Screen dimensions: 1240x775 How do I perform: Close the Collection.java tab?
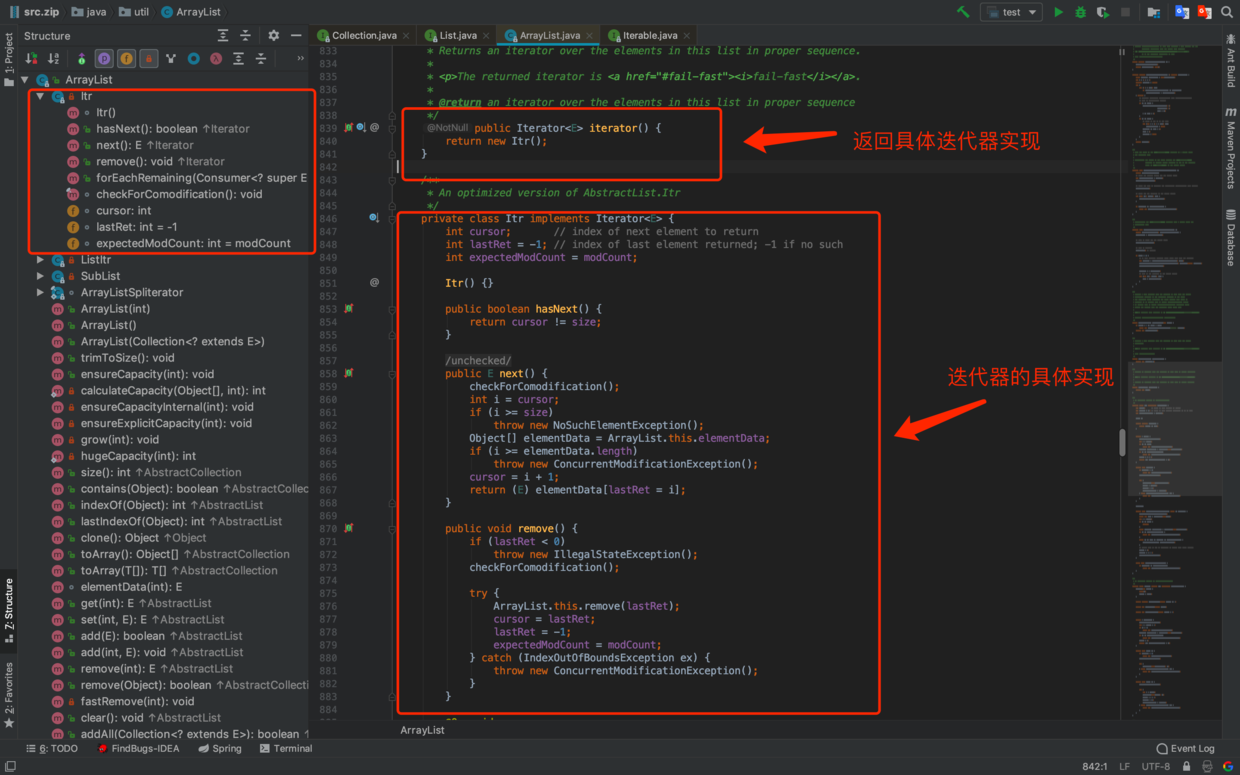(406, 36)
